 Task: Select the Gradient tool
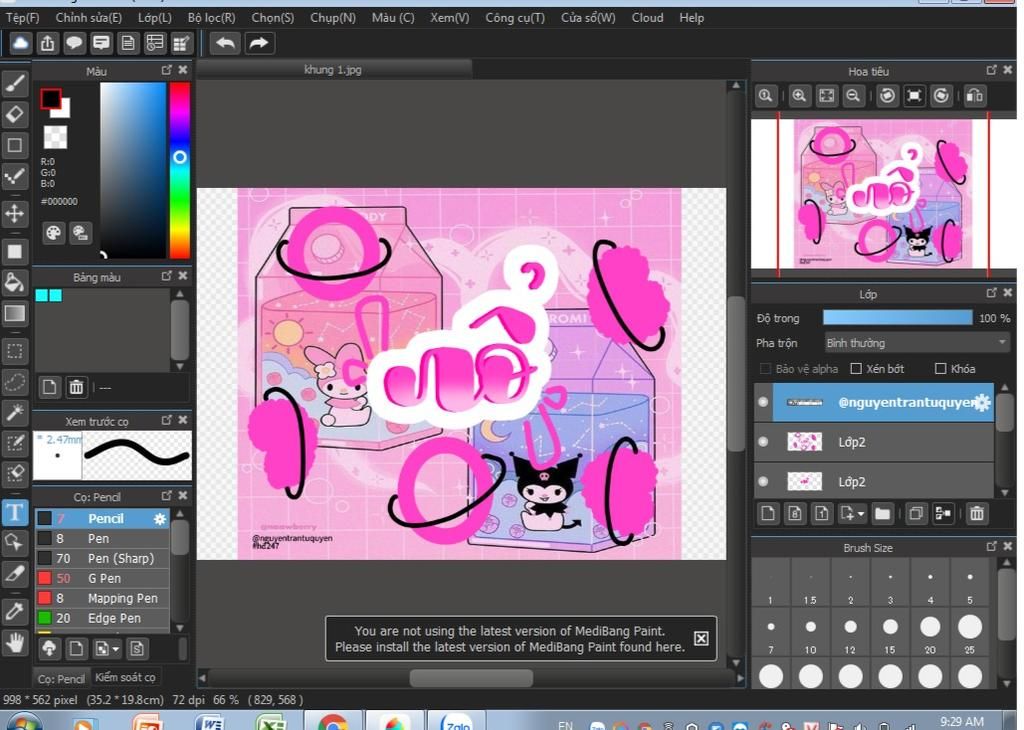pos(15,314)
